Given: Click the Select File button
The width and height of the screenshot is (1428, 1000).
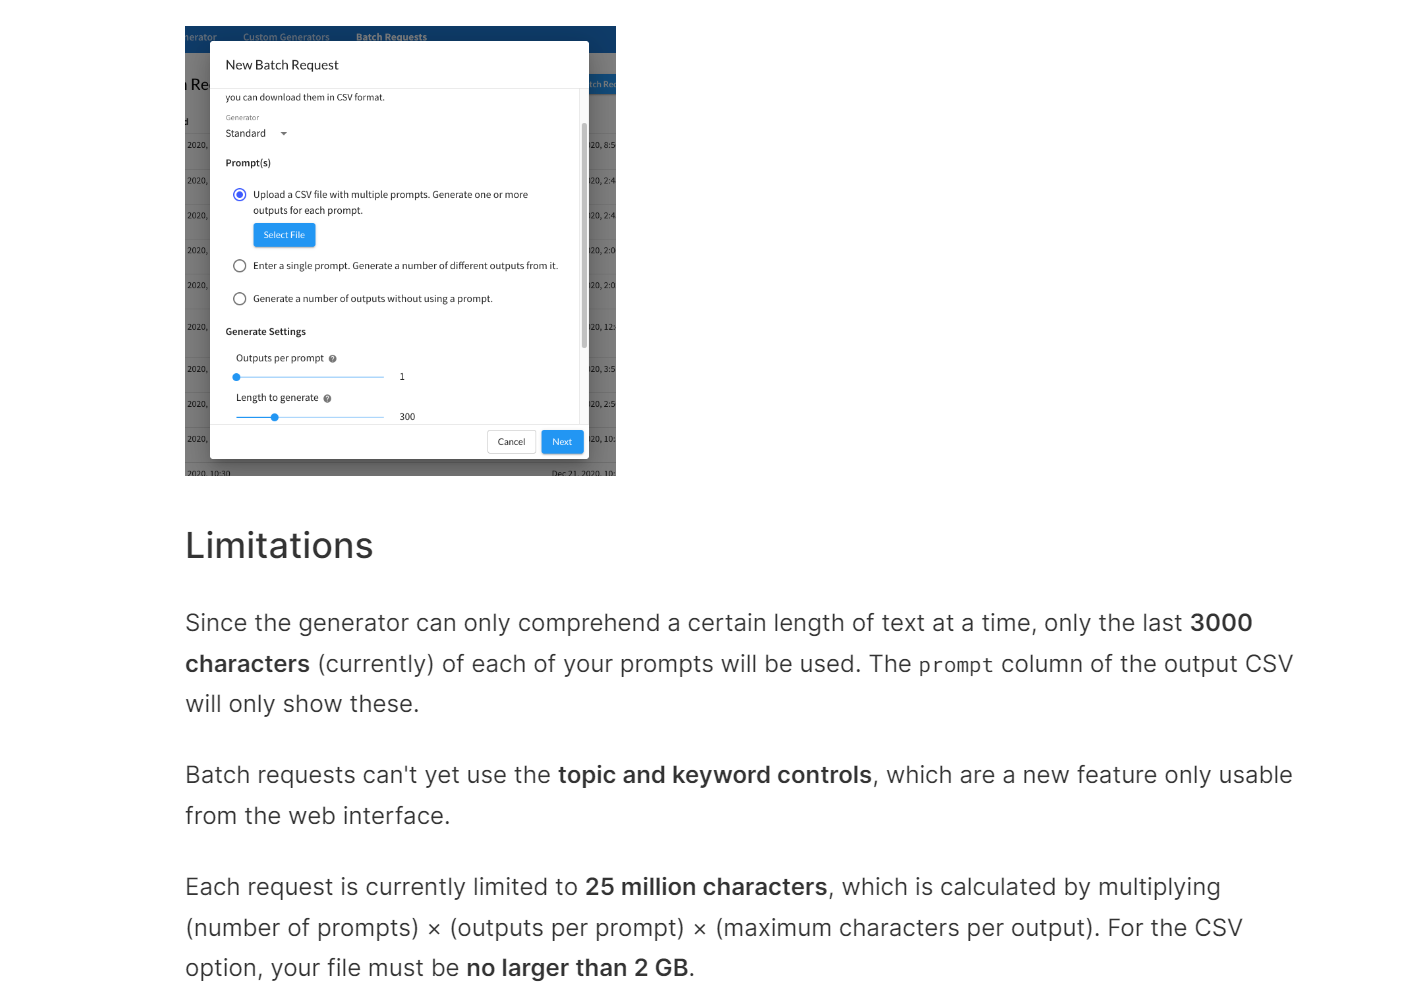Looking at the screenshot, I should 284,235.
